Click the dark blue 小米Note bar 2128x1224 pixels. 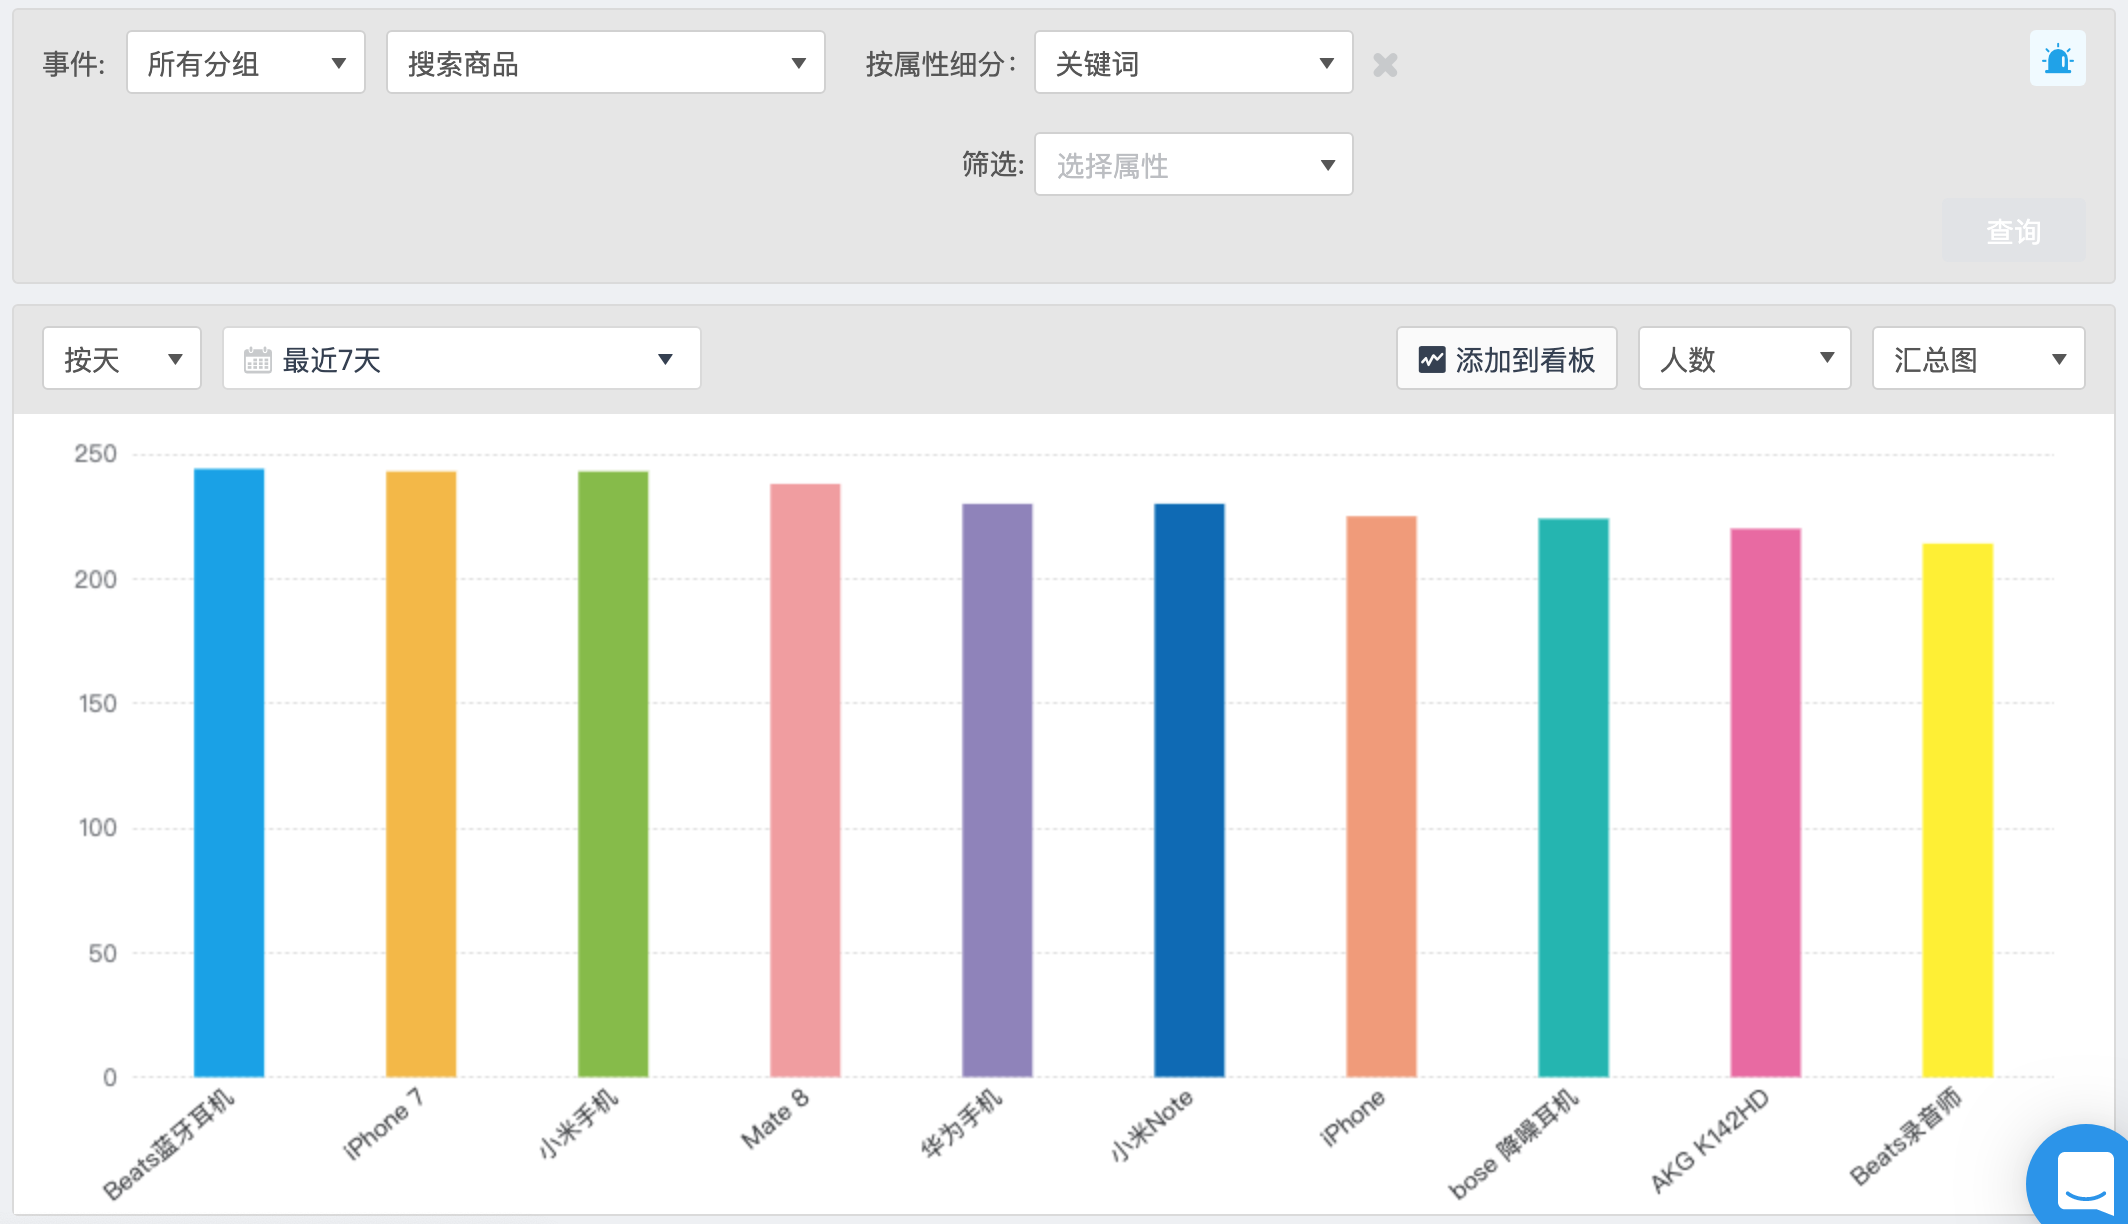point(1189,790)
